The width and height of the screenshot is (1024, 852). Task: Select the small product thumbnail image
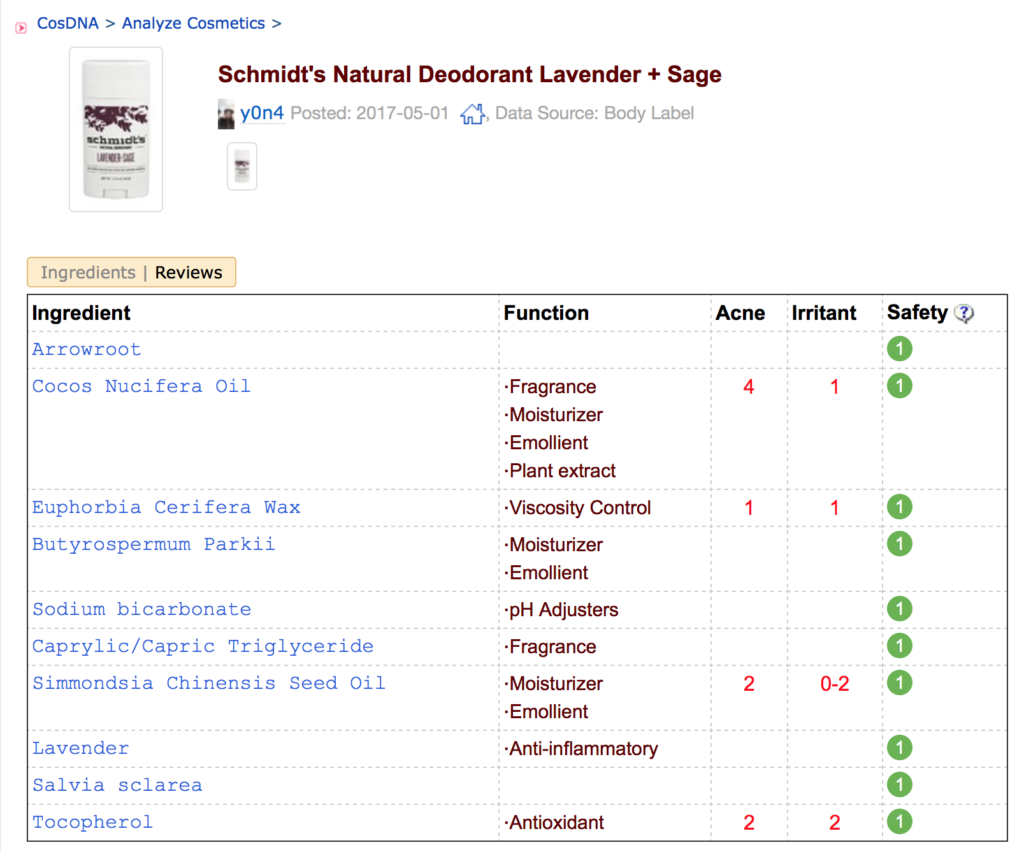pyautogui.click(x=242, y=166)
